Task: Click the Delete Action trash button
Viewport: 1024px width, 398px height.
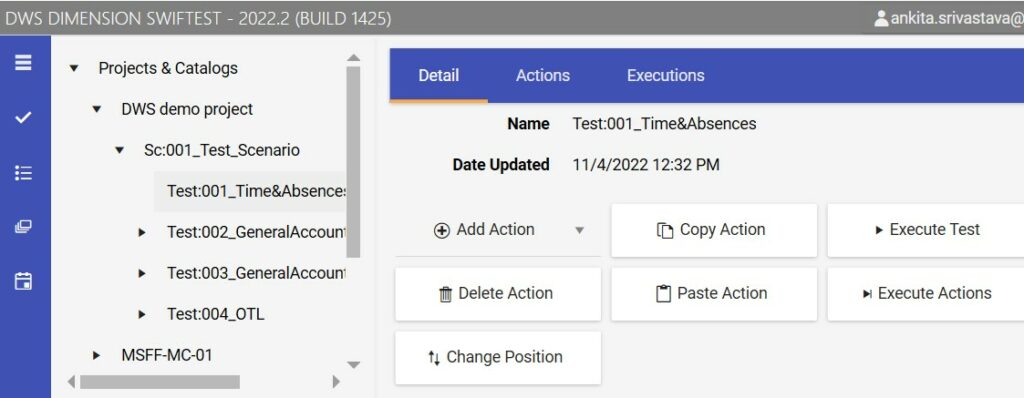Action: (x=498, y=294)
